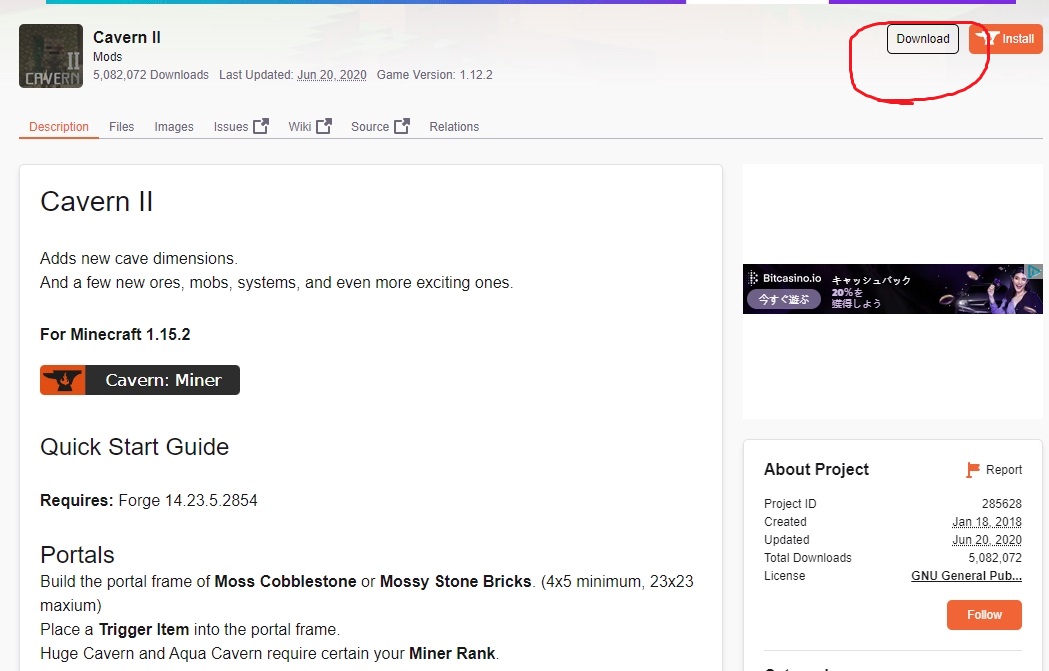This screenshot has width=1049, height=671.
Task: Open the Description tab
Action: tap(59, 126)
